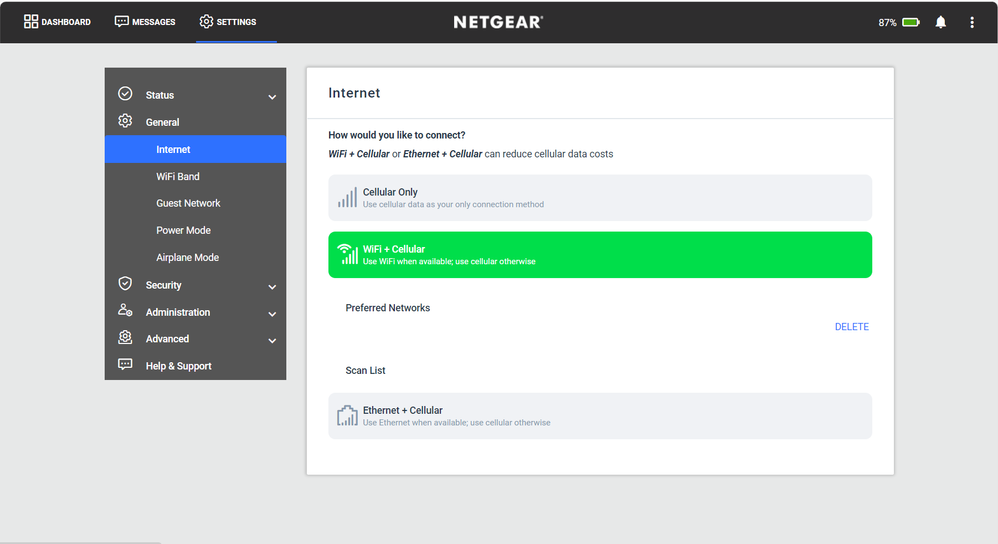Screen dimensions: 998x544
Task: Click the Administration user-gear icon
Action: (125, 311)
